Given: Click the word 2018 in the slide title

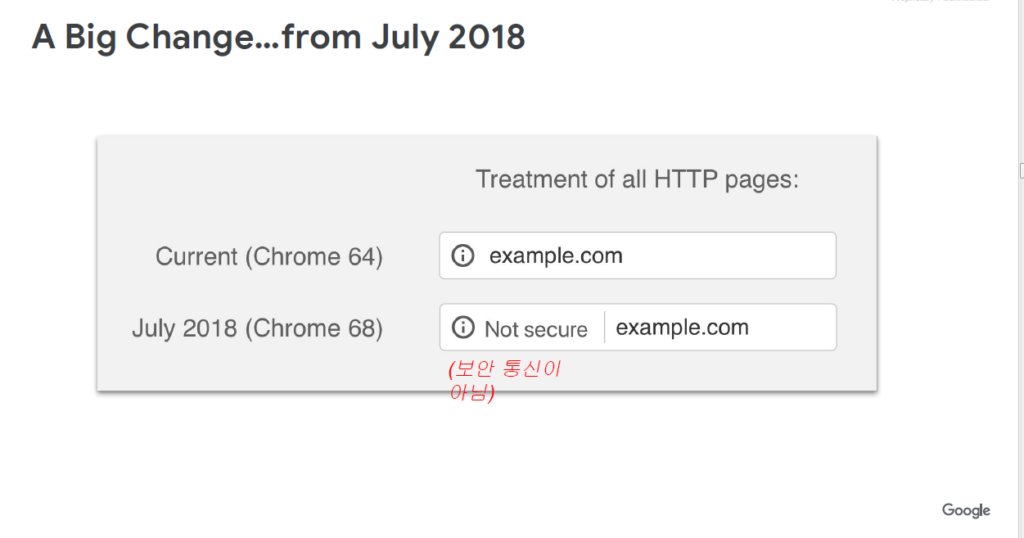Looking at the screenshot, I should 487,37.
